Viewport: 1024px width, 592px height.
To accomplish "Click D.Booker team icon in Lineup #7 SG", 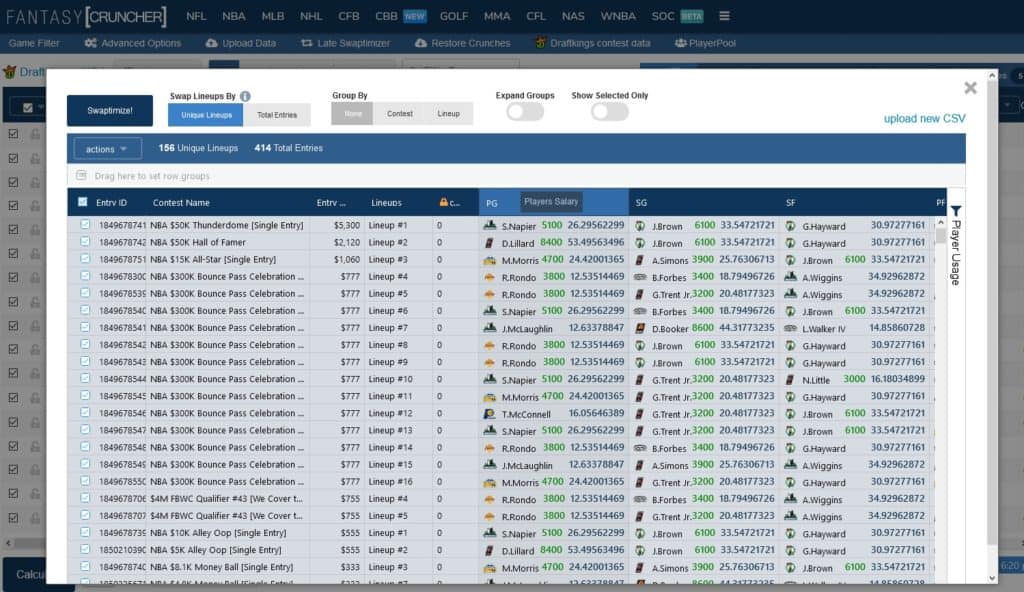I will 640,328.
